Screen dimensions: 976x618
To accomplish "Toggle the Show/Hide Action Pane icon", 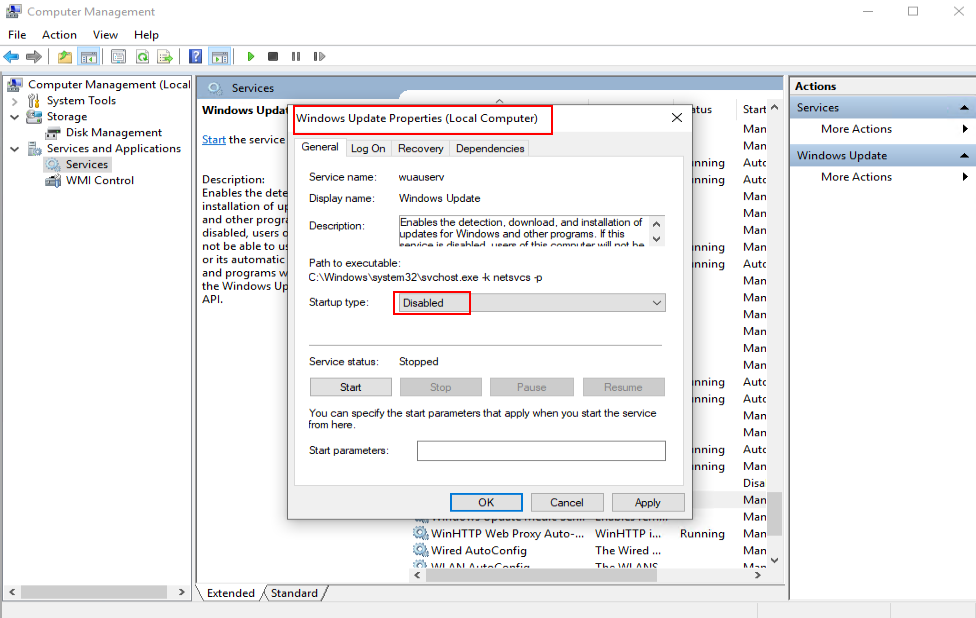I will click(220, 57).
